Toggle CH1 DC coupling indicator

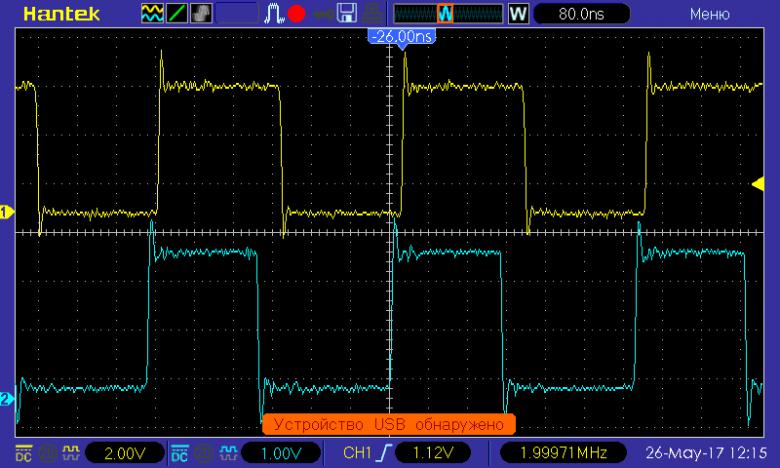(x=23, y=453)
